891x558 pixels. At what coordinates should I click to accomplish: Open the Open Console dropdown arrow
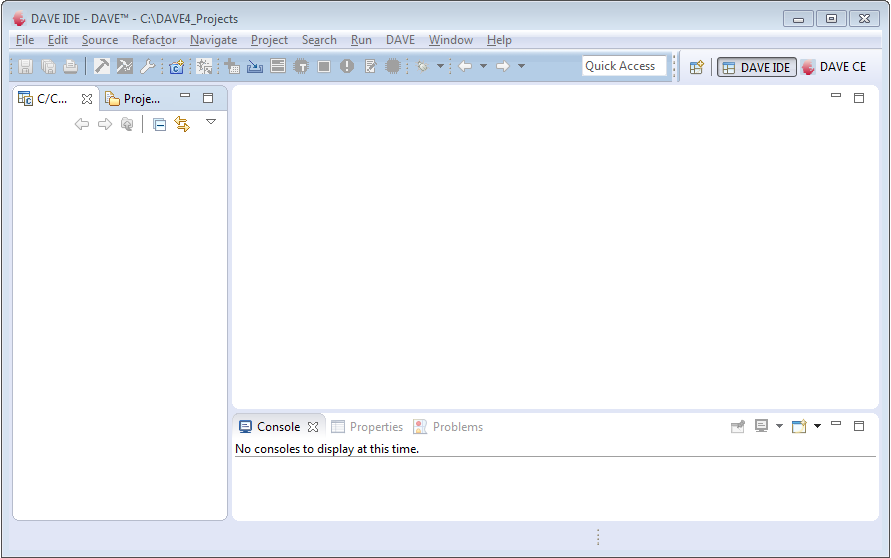pos(818,426)
